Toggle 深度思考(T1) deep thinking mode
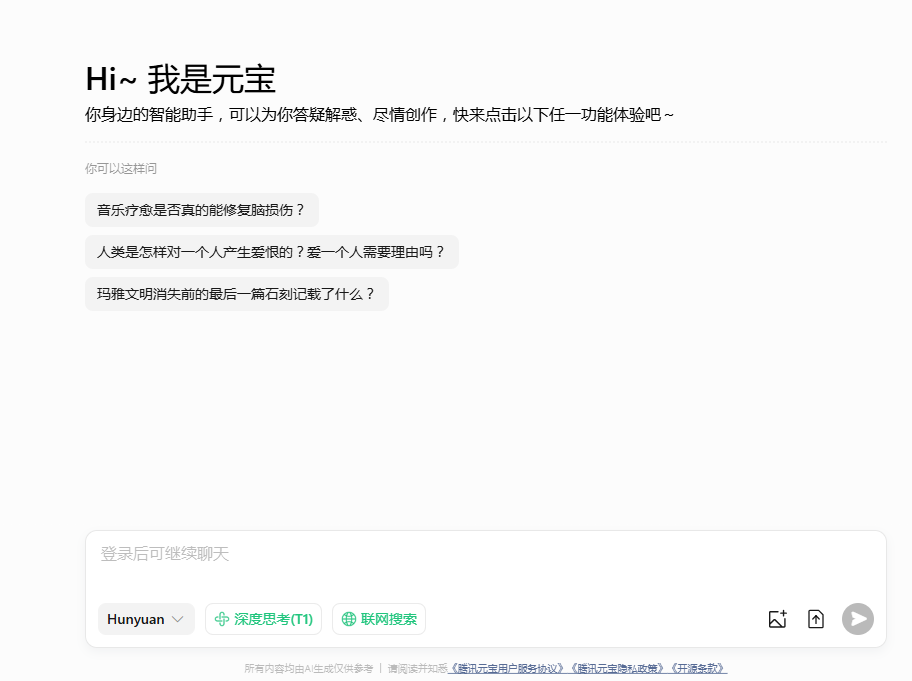912x681 pixels. click(x=263, y=619)
